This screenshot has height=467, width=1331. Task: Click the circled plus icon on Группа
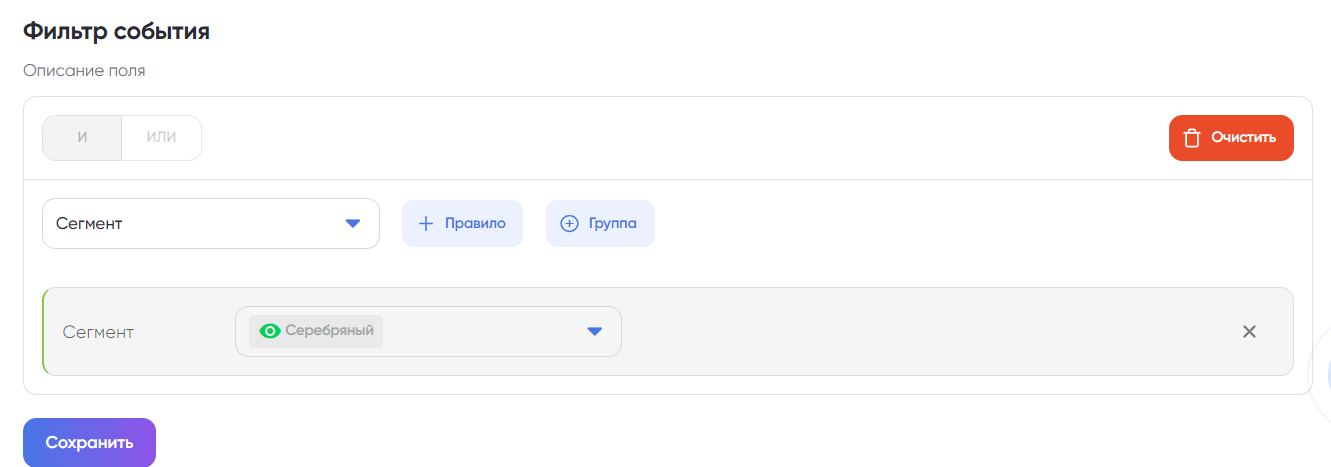coord(569,224)
